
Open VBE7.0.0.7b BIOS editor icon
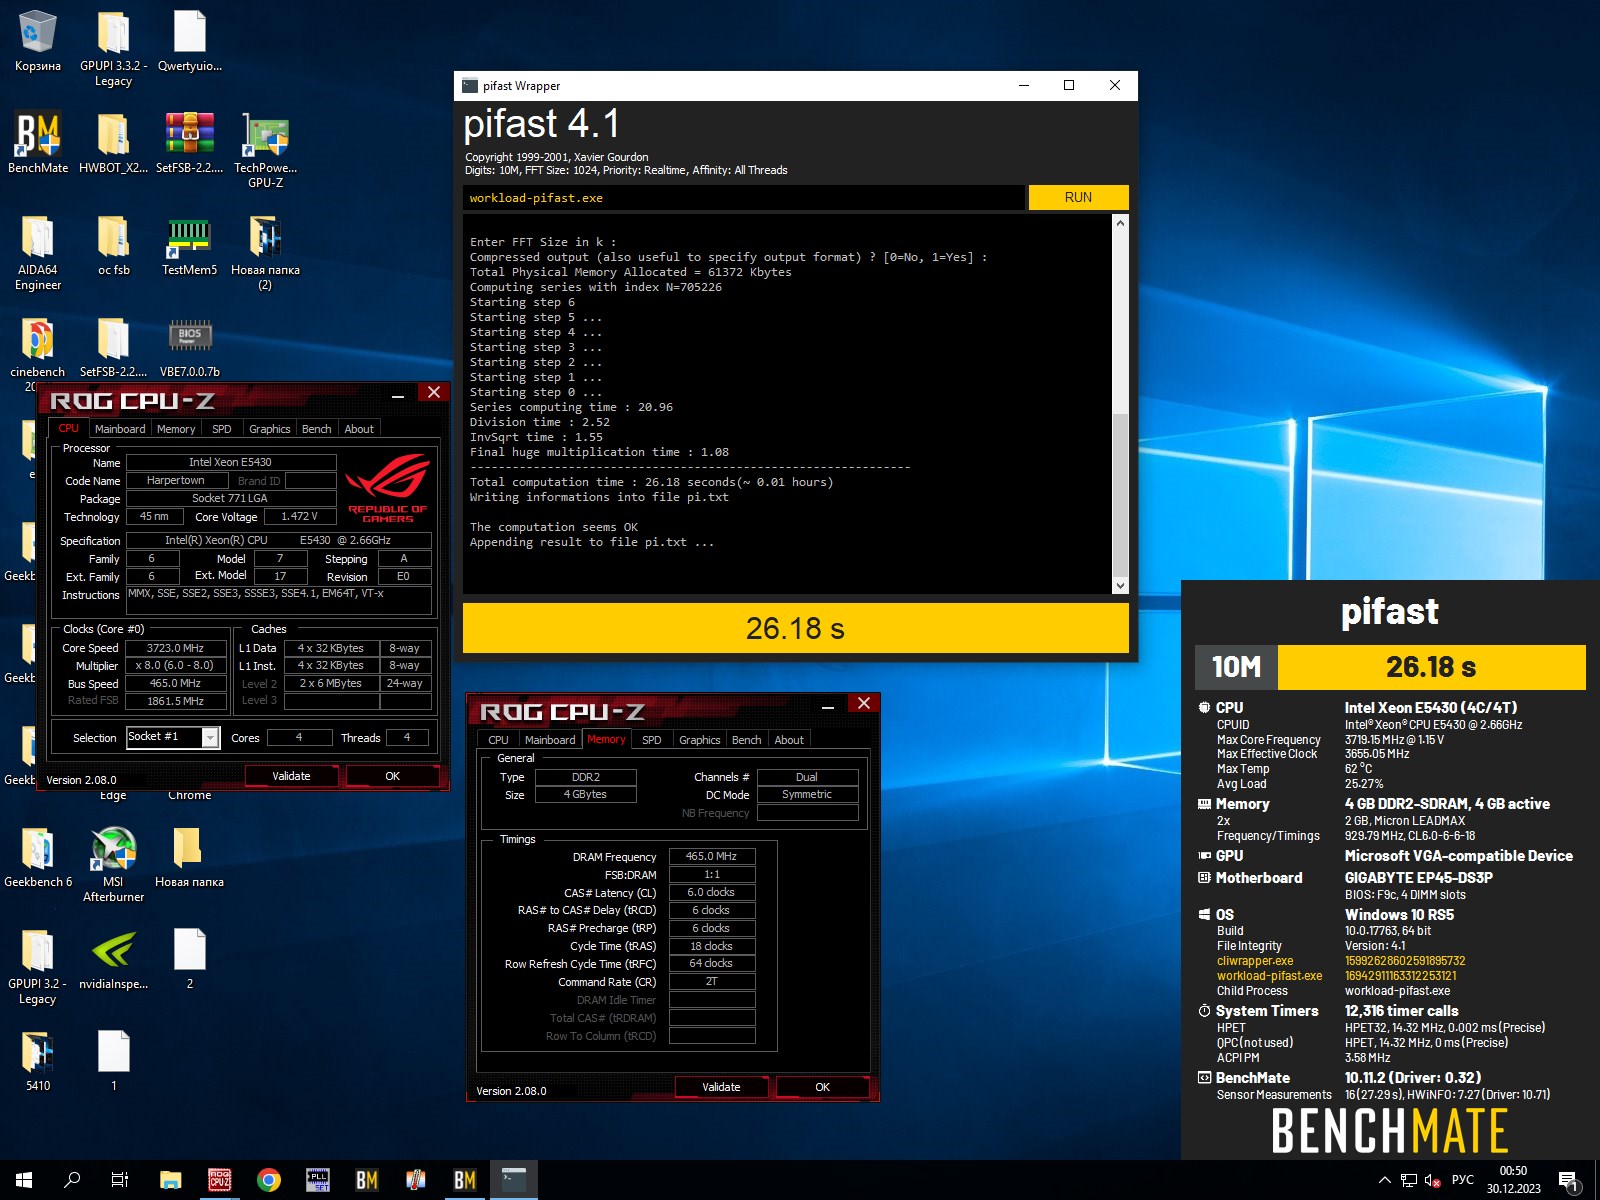click(190, 347)
